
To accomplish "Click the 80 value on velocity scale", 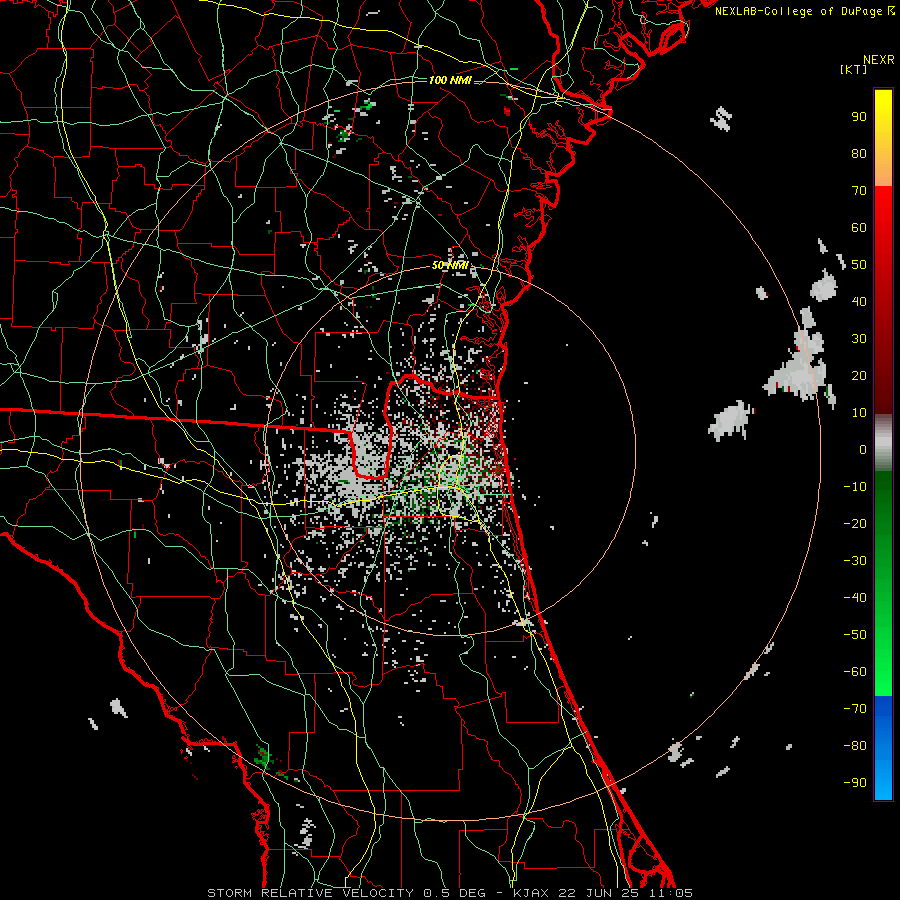I will click(859, 153).
